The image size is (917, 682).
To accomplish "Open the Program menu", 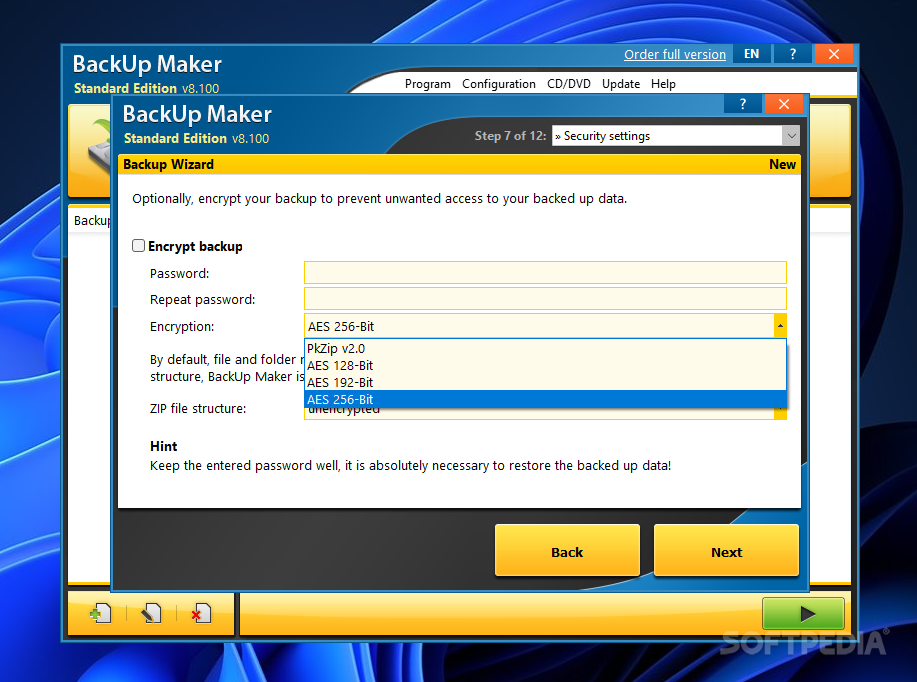I will point(428,84).
